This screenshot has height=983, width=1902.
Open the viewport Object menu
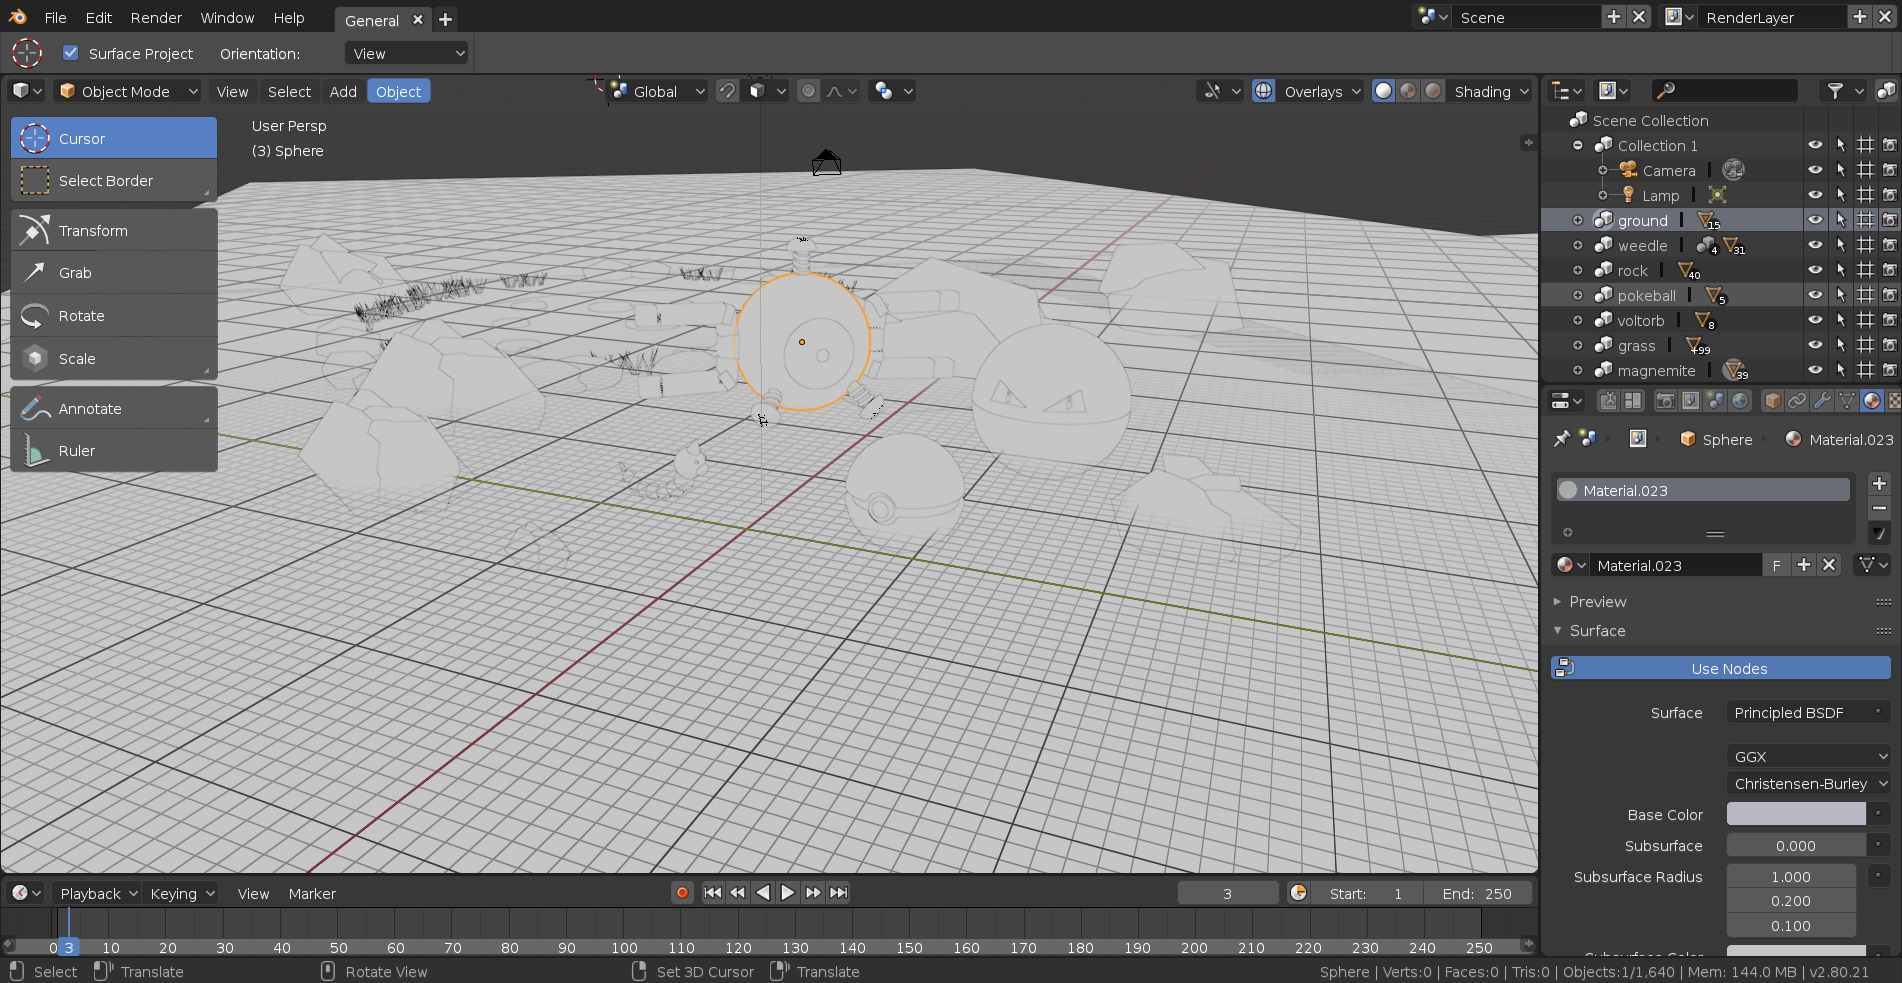tap(399, 91)
